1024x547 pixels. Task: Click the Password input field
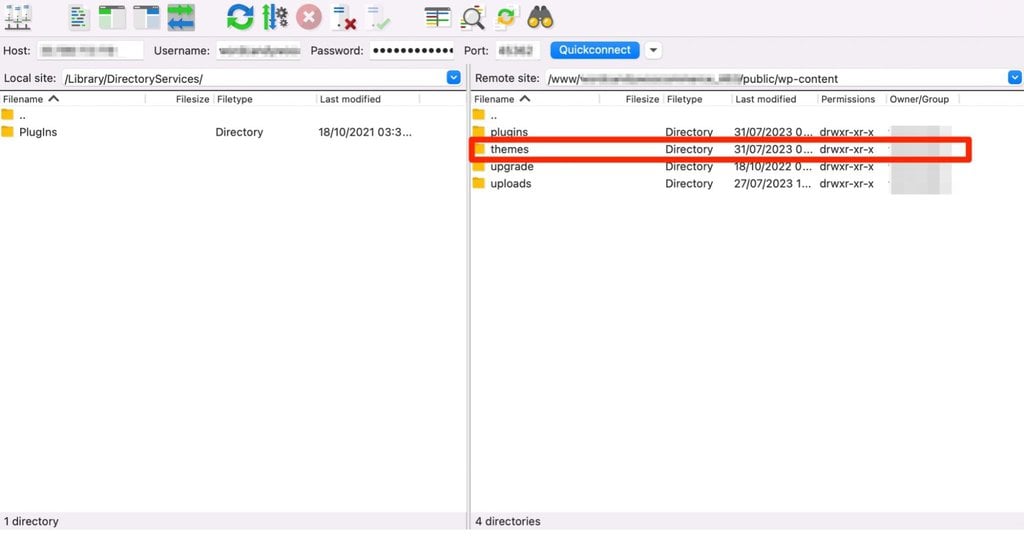(x=412, y=50)
